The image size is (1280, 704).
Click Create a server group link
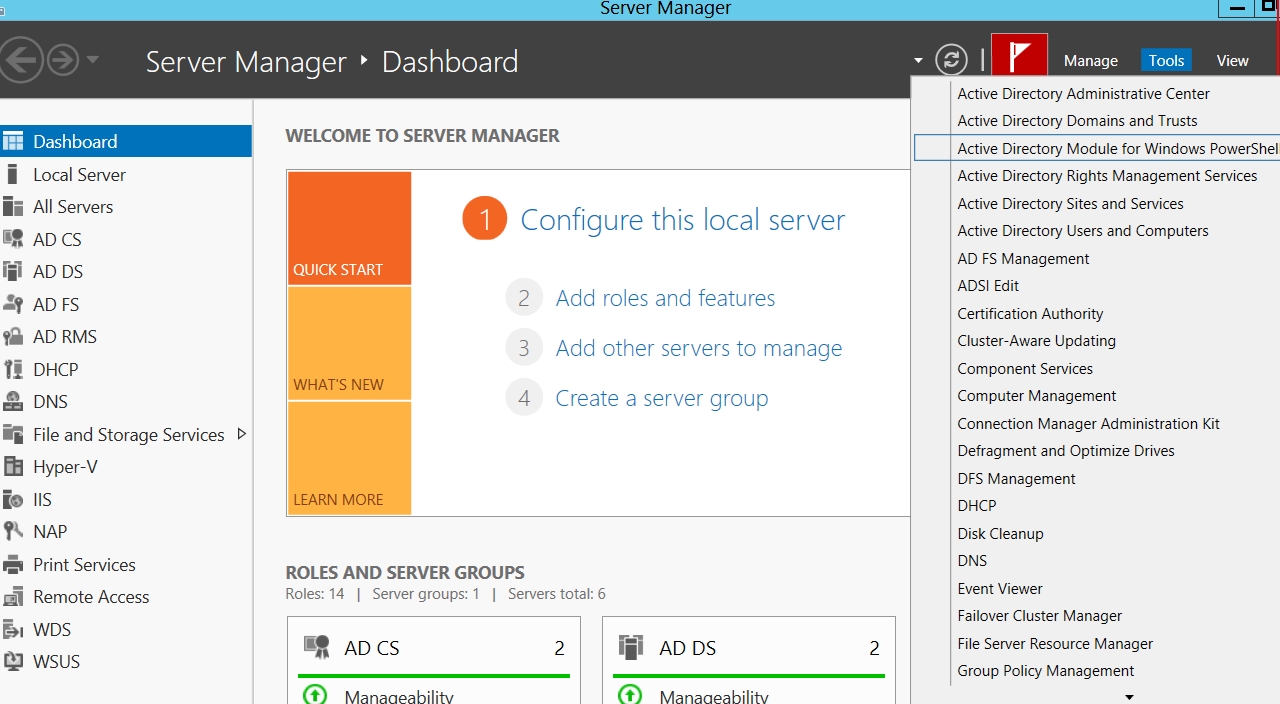tap(661, 398)
